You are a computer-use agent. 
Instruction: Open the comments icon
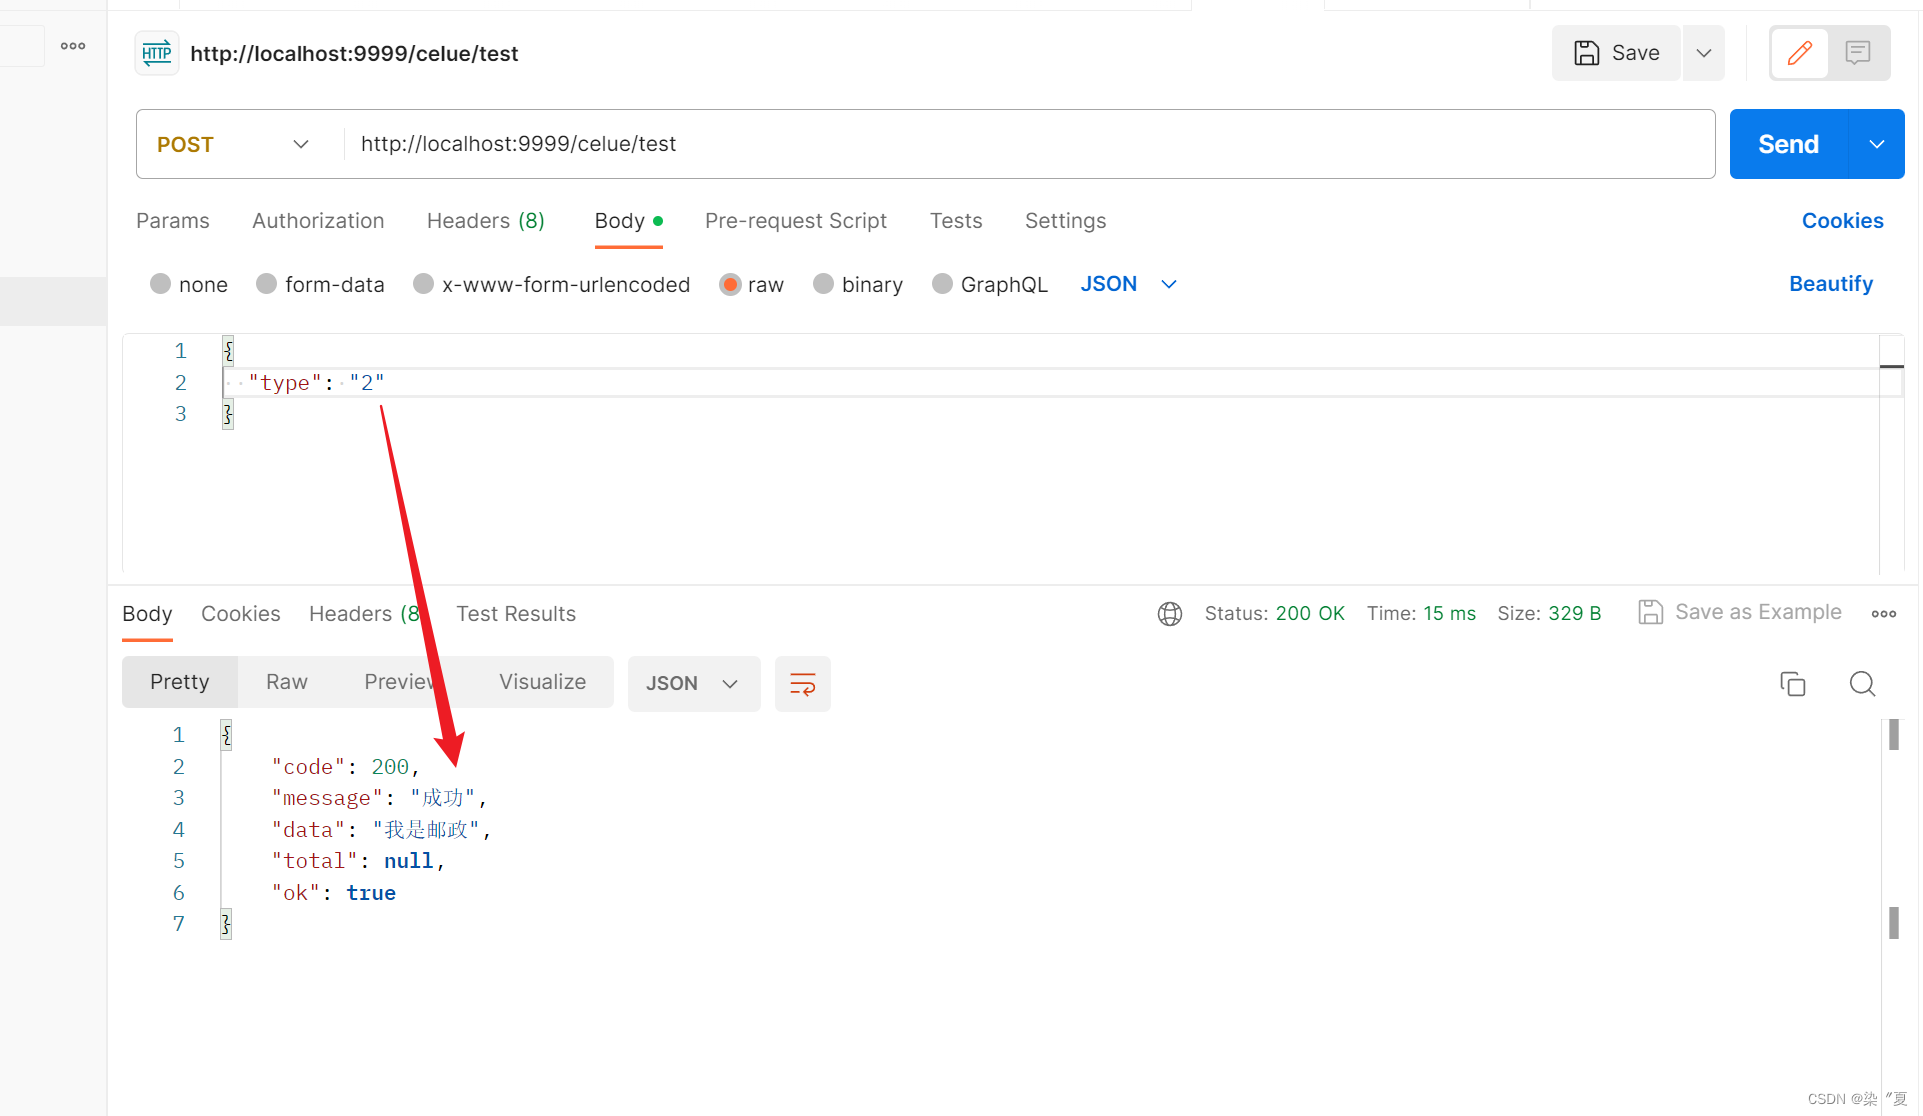point(1858,53)
